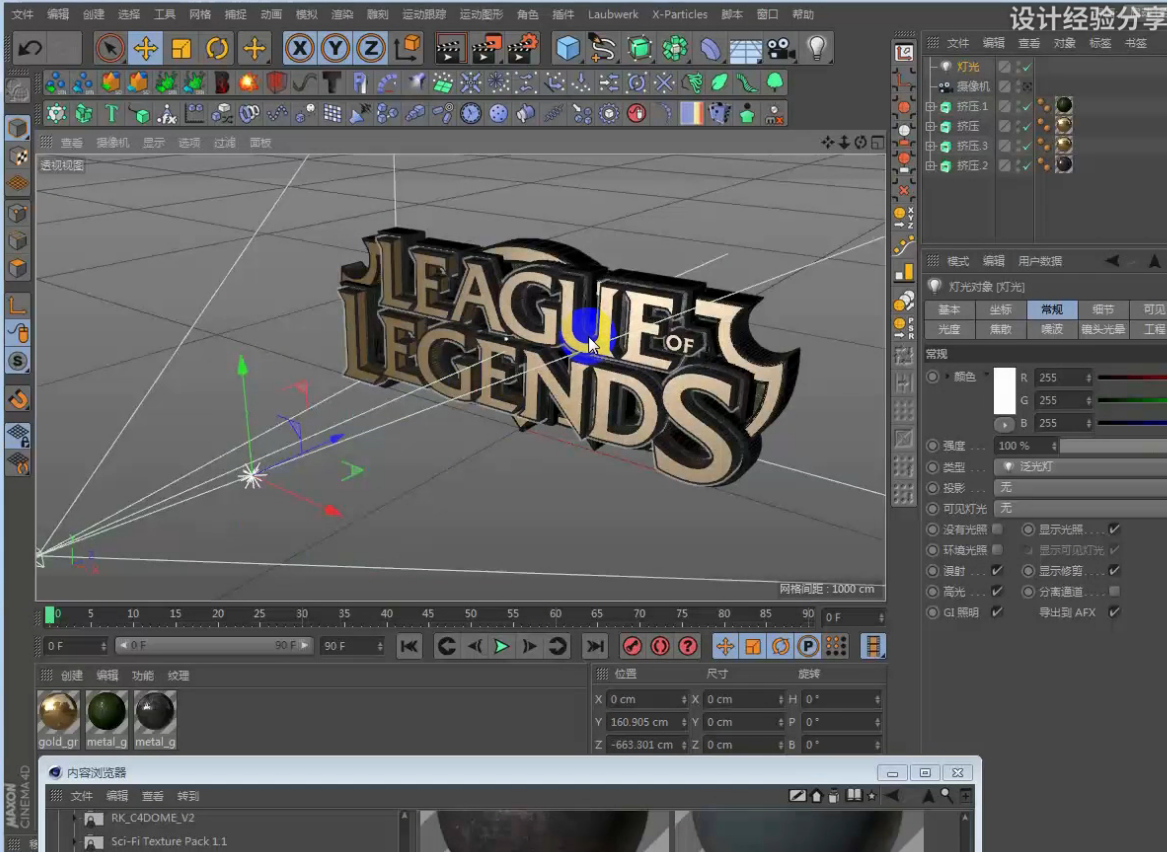Viewport: 1167px width, 852px height.
Task: Expand the 挤压.1 object tree node
Action: 930,106
